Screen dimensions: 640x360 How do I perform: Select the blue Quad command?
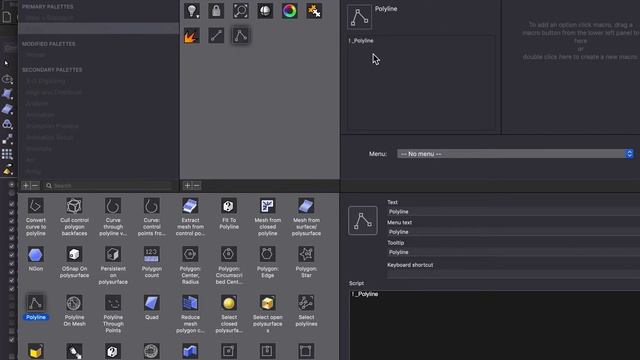point(151,307)
